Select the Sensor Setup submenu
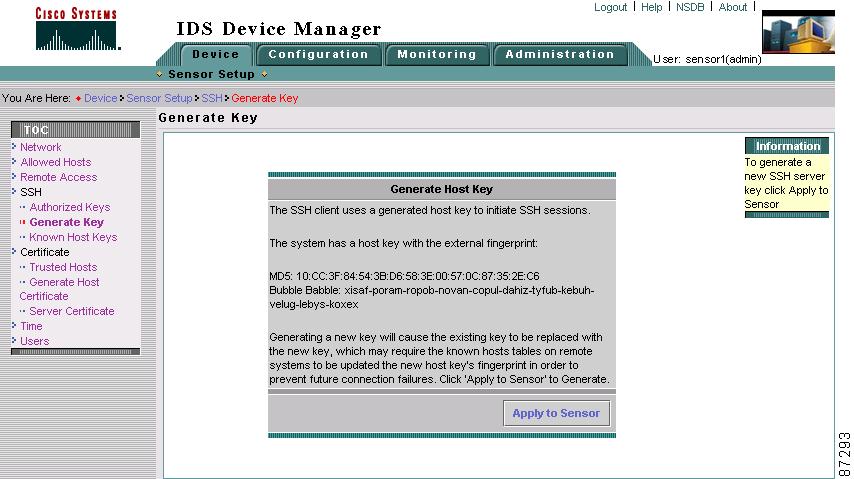854x479 pixels. pos(211,74)
